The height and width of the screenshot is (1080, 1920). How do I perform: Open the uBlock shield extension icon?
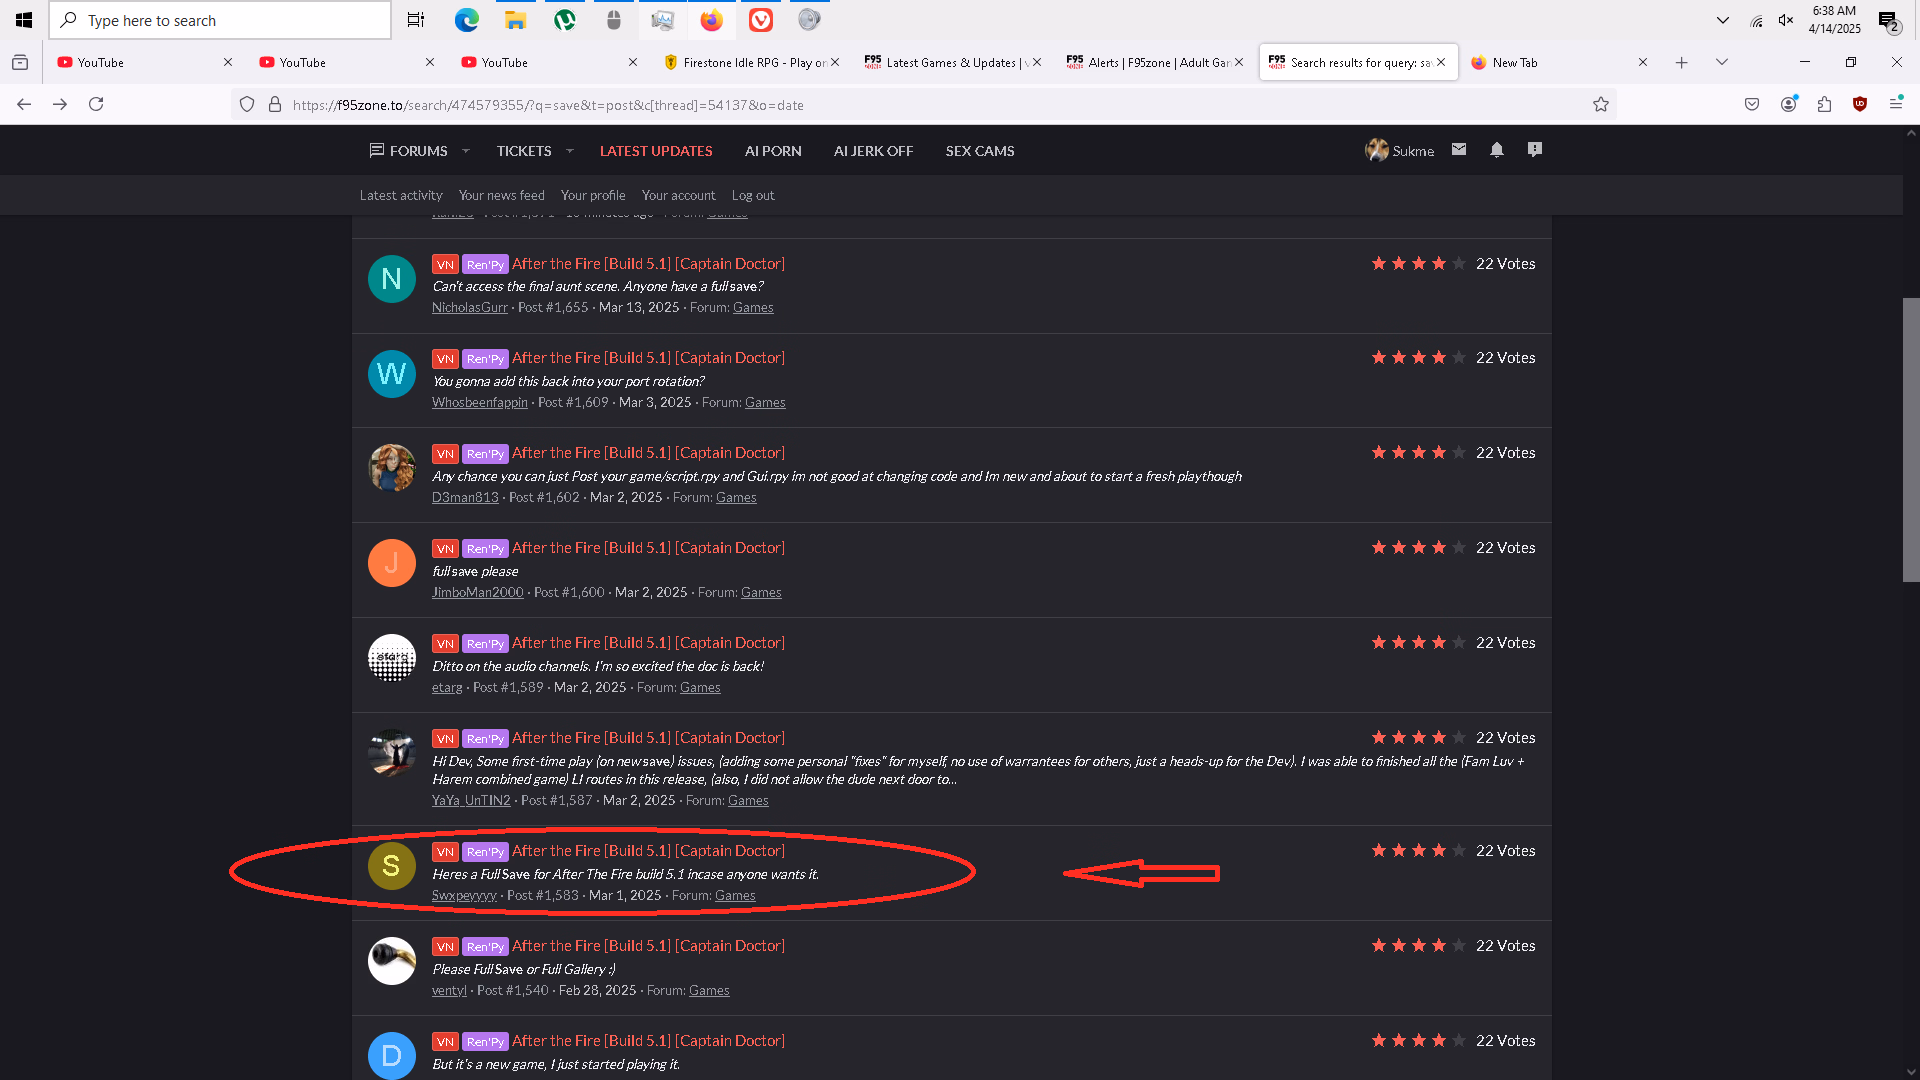pyautogui.click(x=1860, y=104)
